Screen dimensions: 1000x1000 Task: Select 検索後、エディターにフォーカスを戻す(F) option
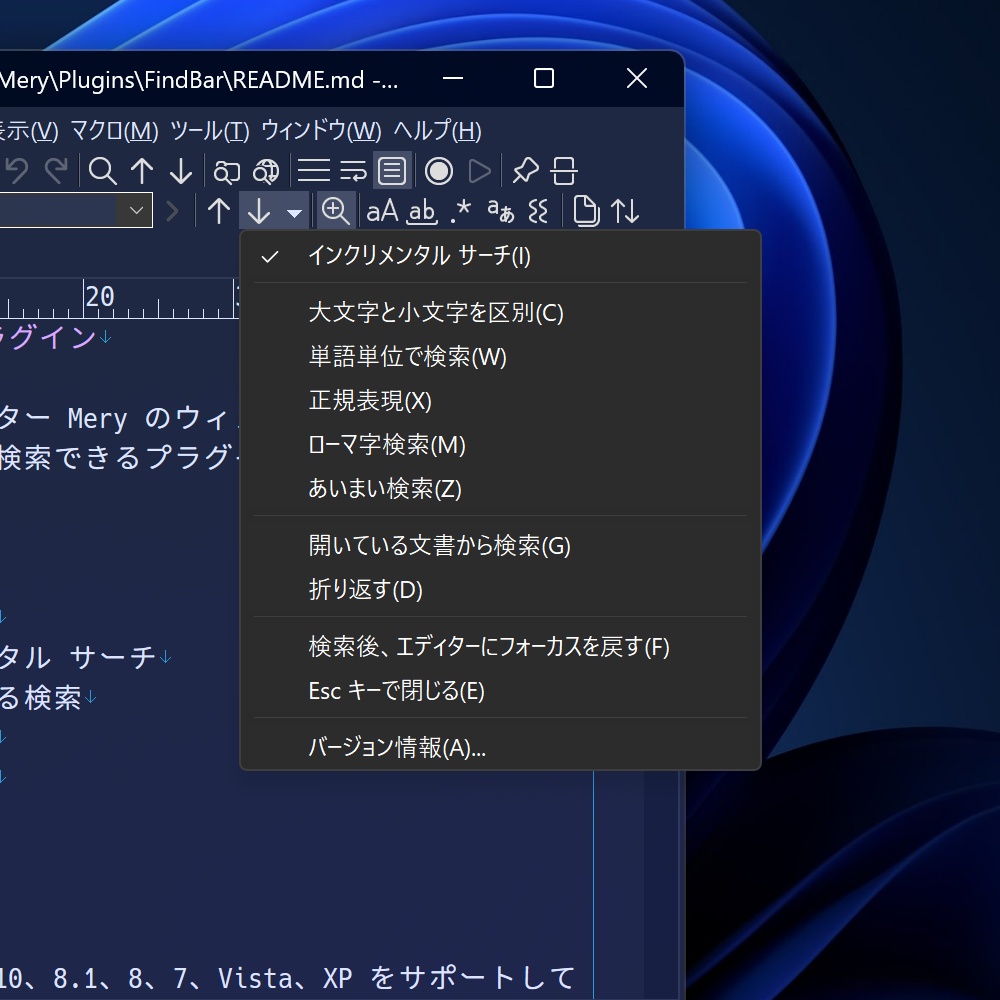500,647
